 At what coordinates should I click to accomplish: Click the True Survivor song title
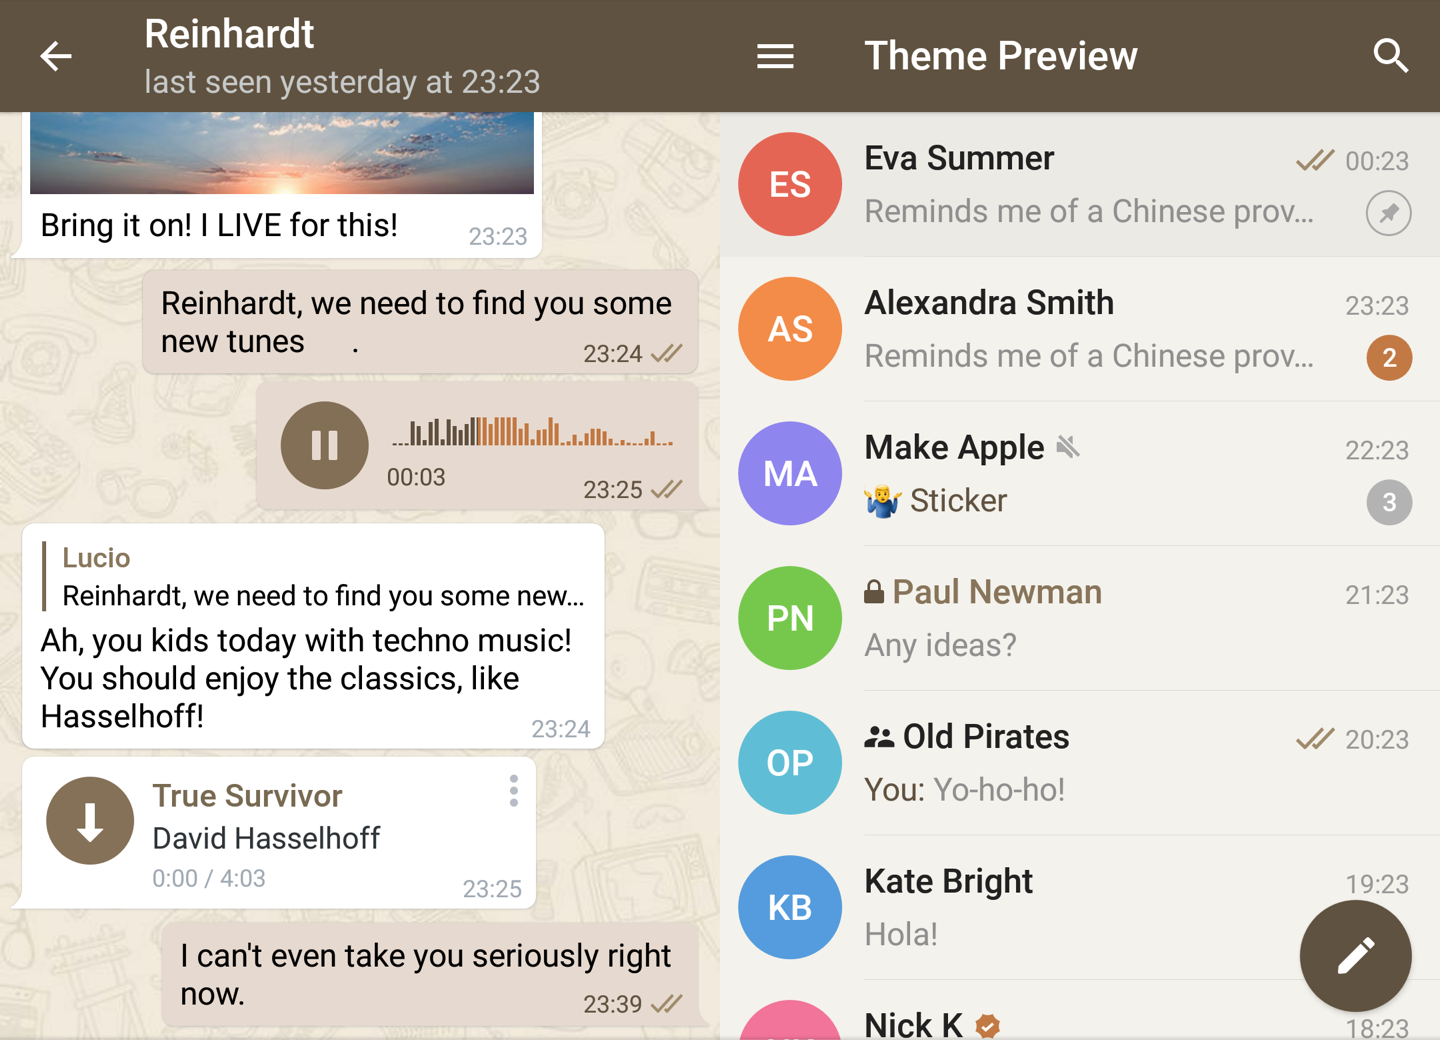tap(247, 796)
